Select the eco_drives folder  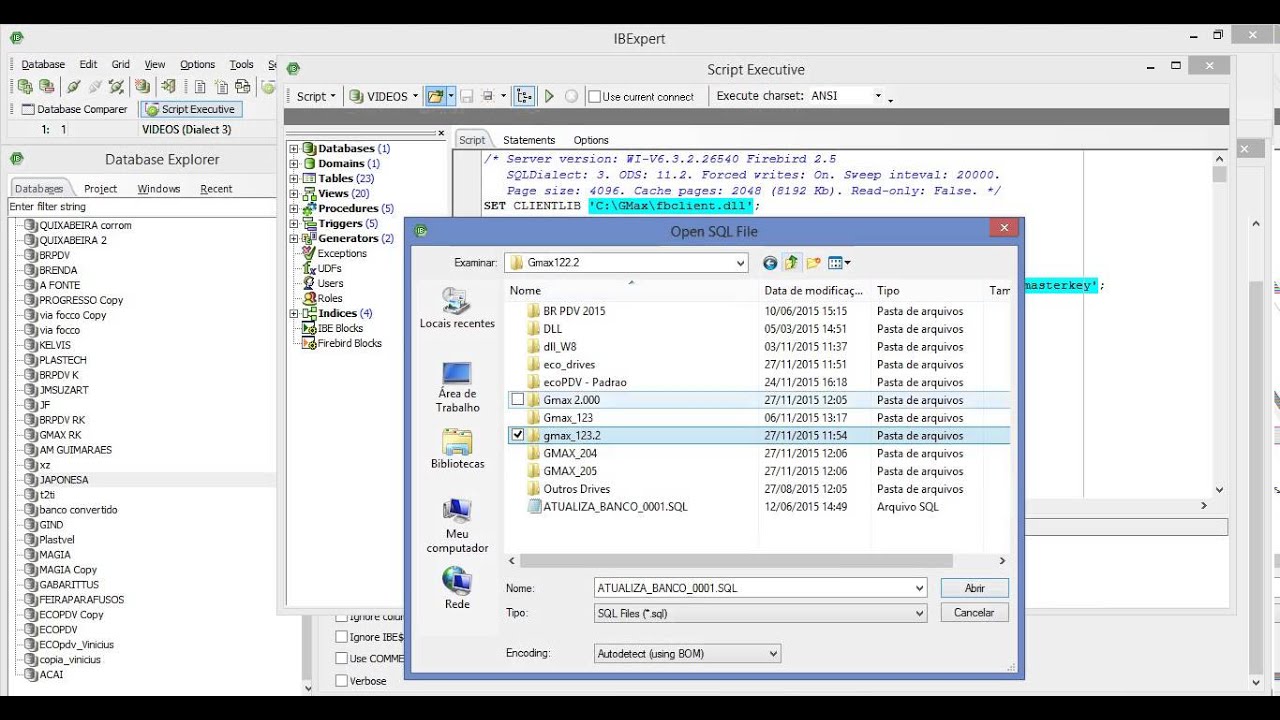[x=569, y=365]
